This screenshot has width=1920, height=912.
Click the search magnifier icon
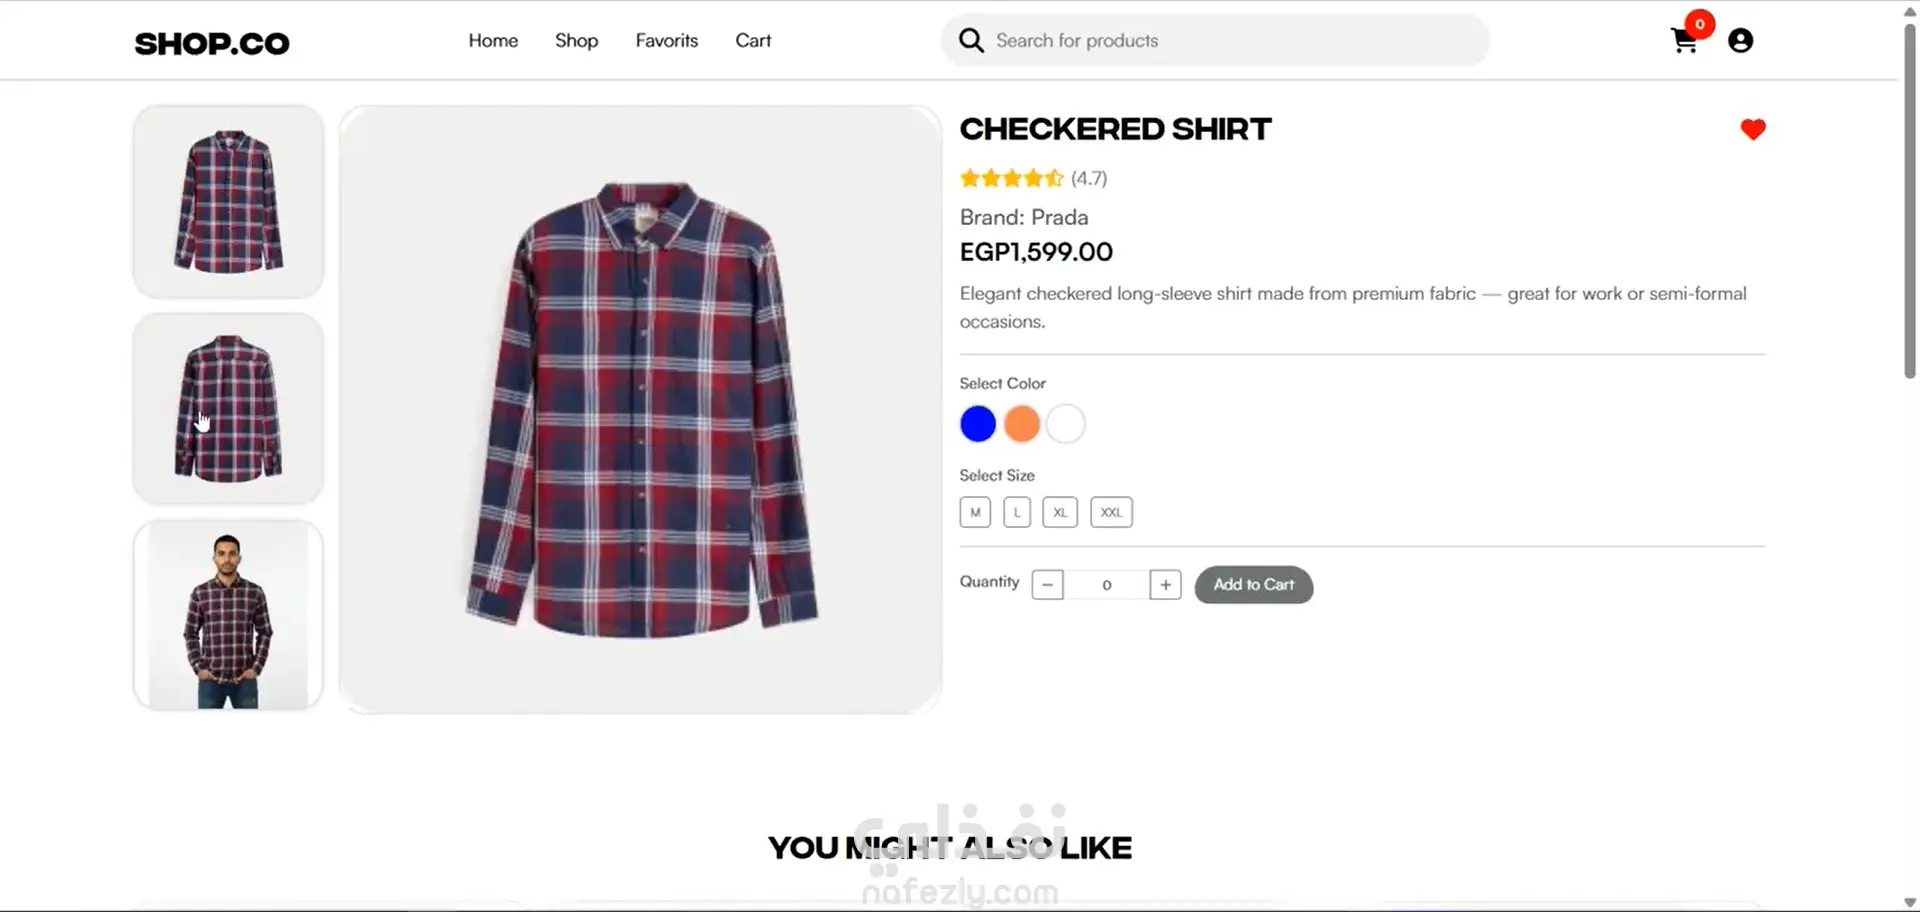point(971,40)
